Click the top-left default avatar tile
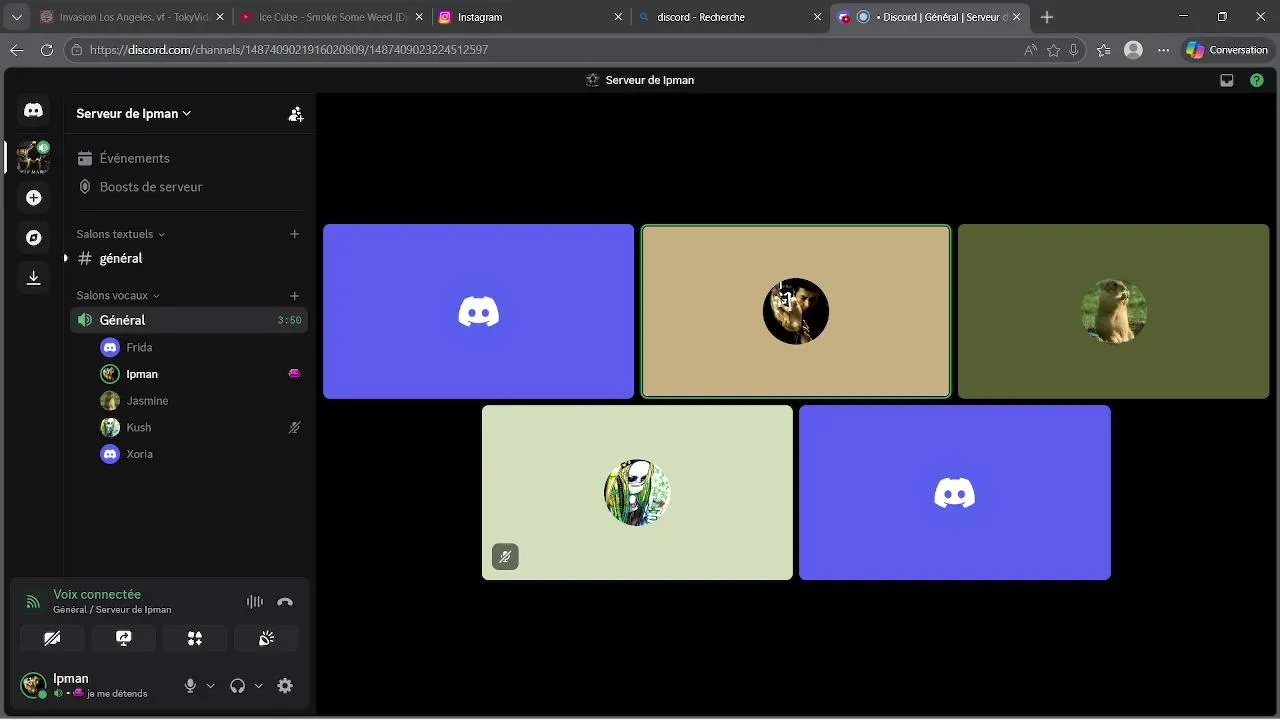The width and height of the screenshot is (1280, 720). pos(478,311)
